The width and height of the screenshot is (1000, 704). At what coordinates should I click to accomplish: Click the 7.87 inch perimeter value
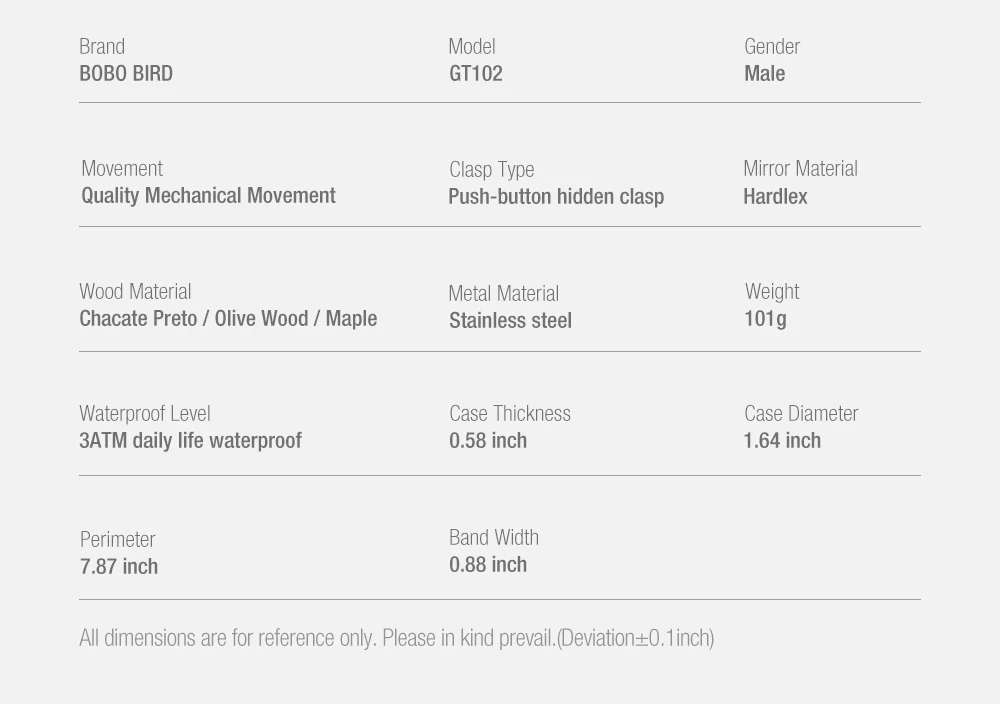(119, 566)
